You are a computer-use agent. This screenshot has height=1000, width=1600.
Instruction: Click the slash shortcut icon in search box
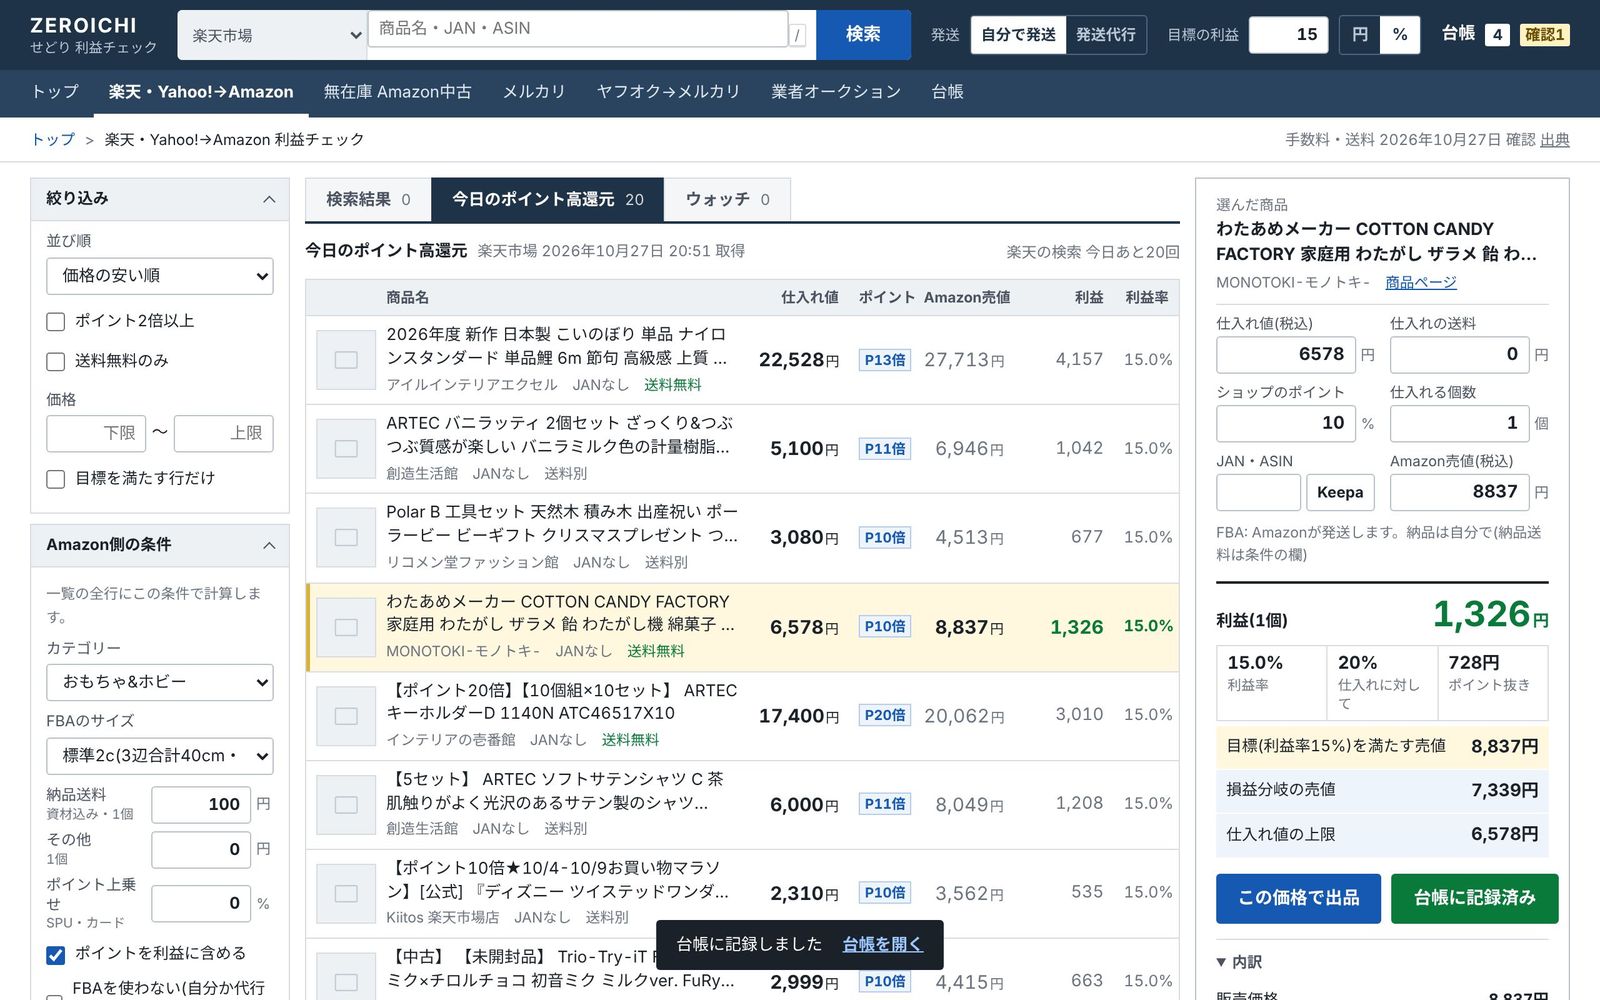coord(797,36)
